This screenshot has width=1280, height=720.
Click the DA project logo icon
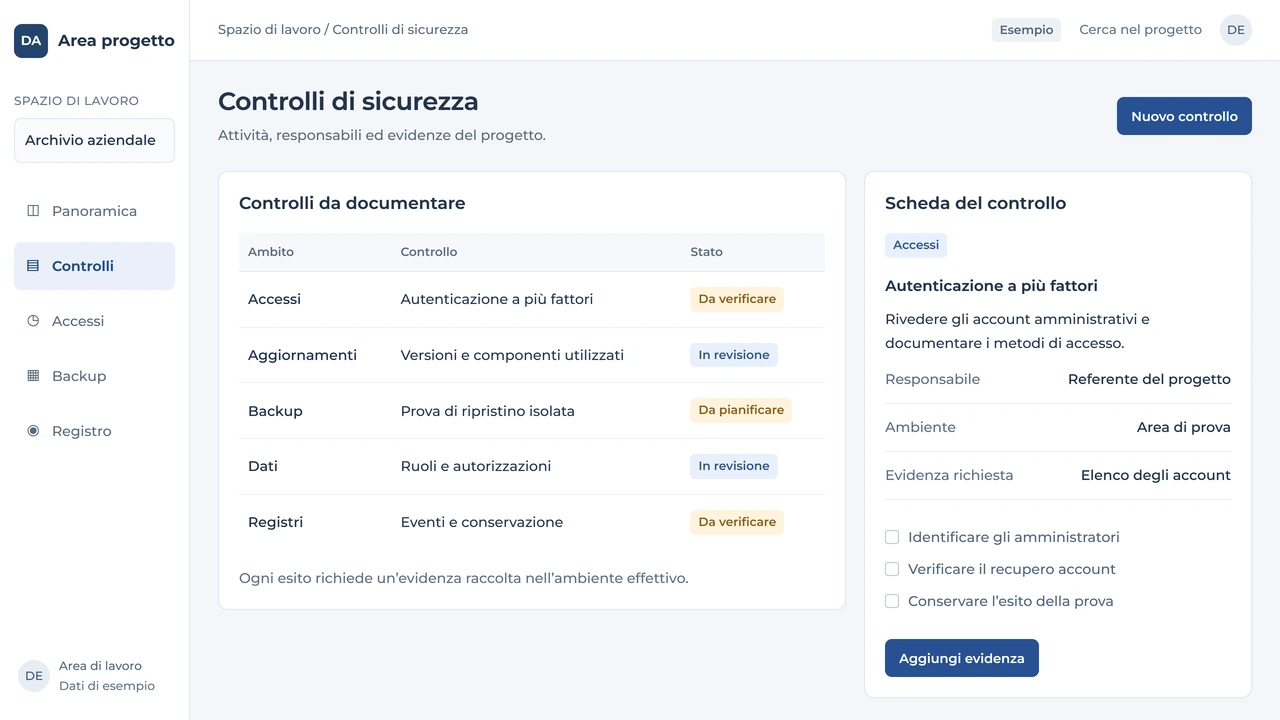click(x=31, y=41)
